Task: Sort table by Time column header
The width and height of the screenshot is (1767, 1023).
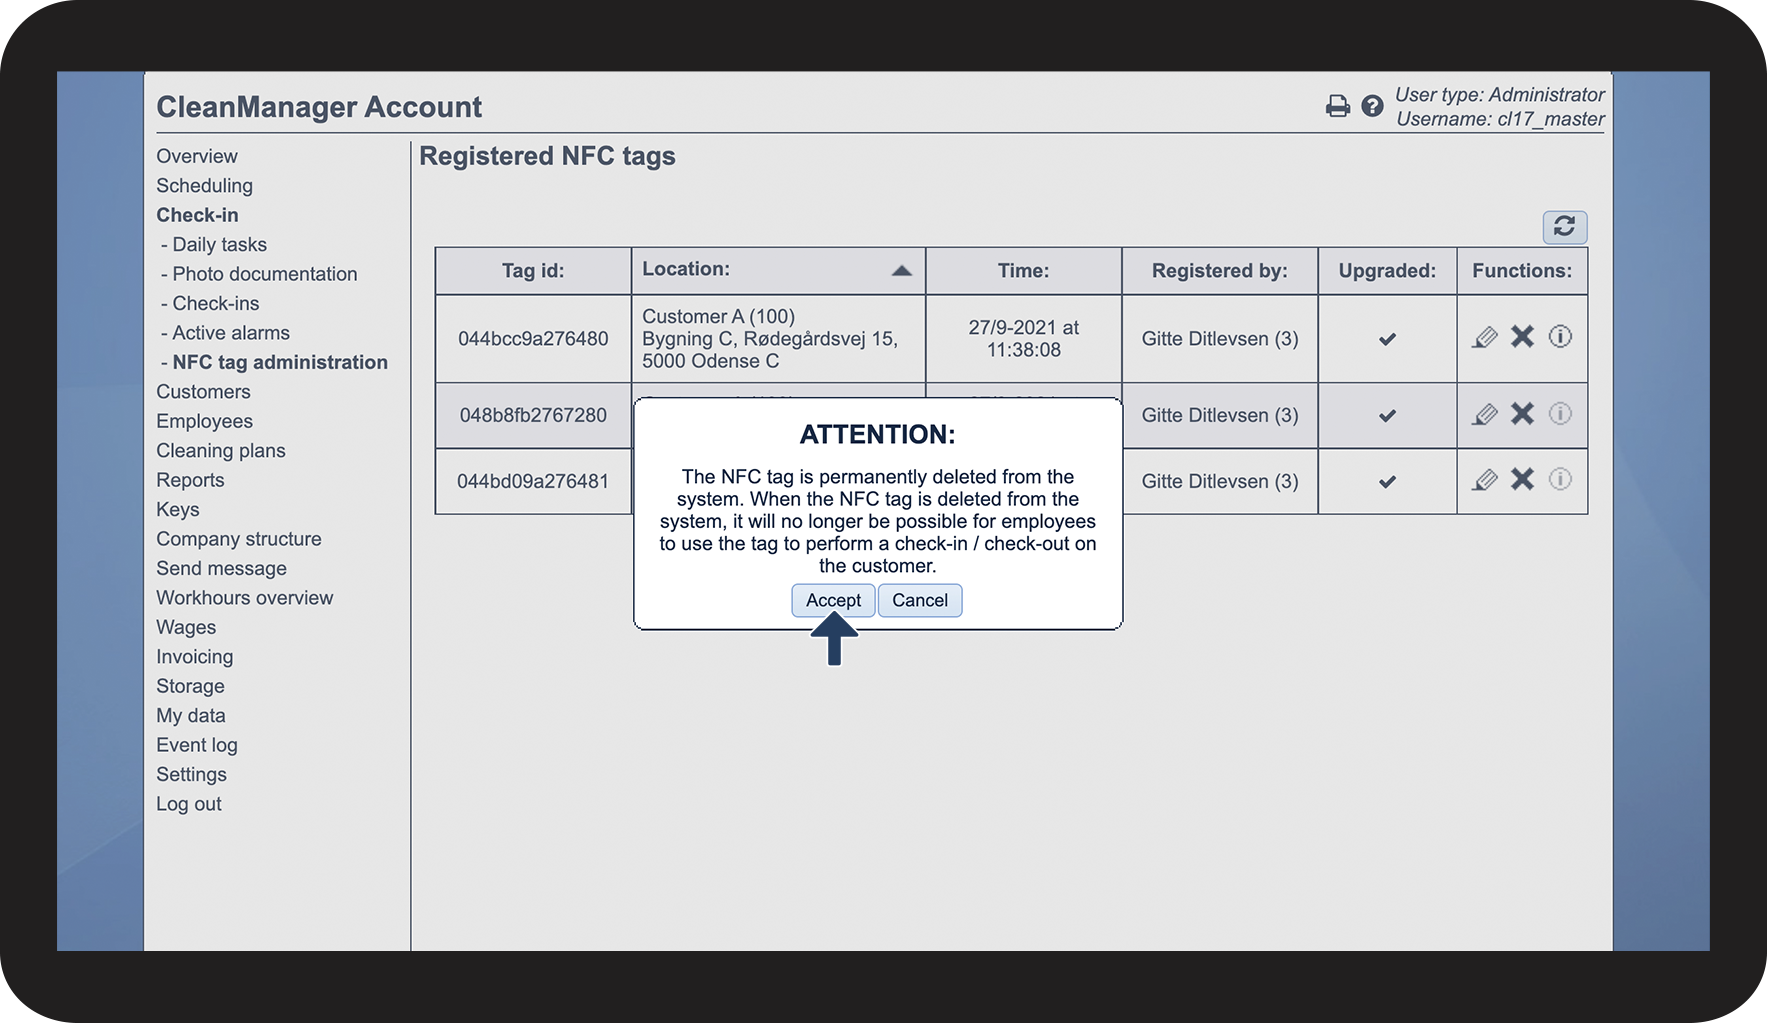Action: click(x=1023, y=271)
